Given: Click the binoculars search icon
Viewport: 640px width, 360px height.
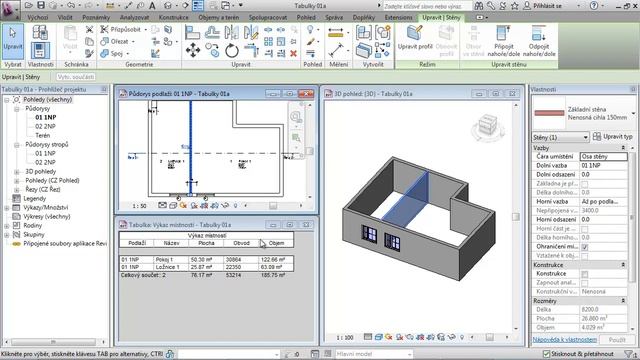Looking at the screenshot, I should click(x=479, y=6).
